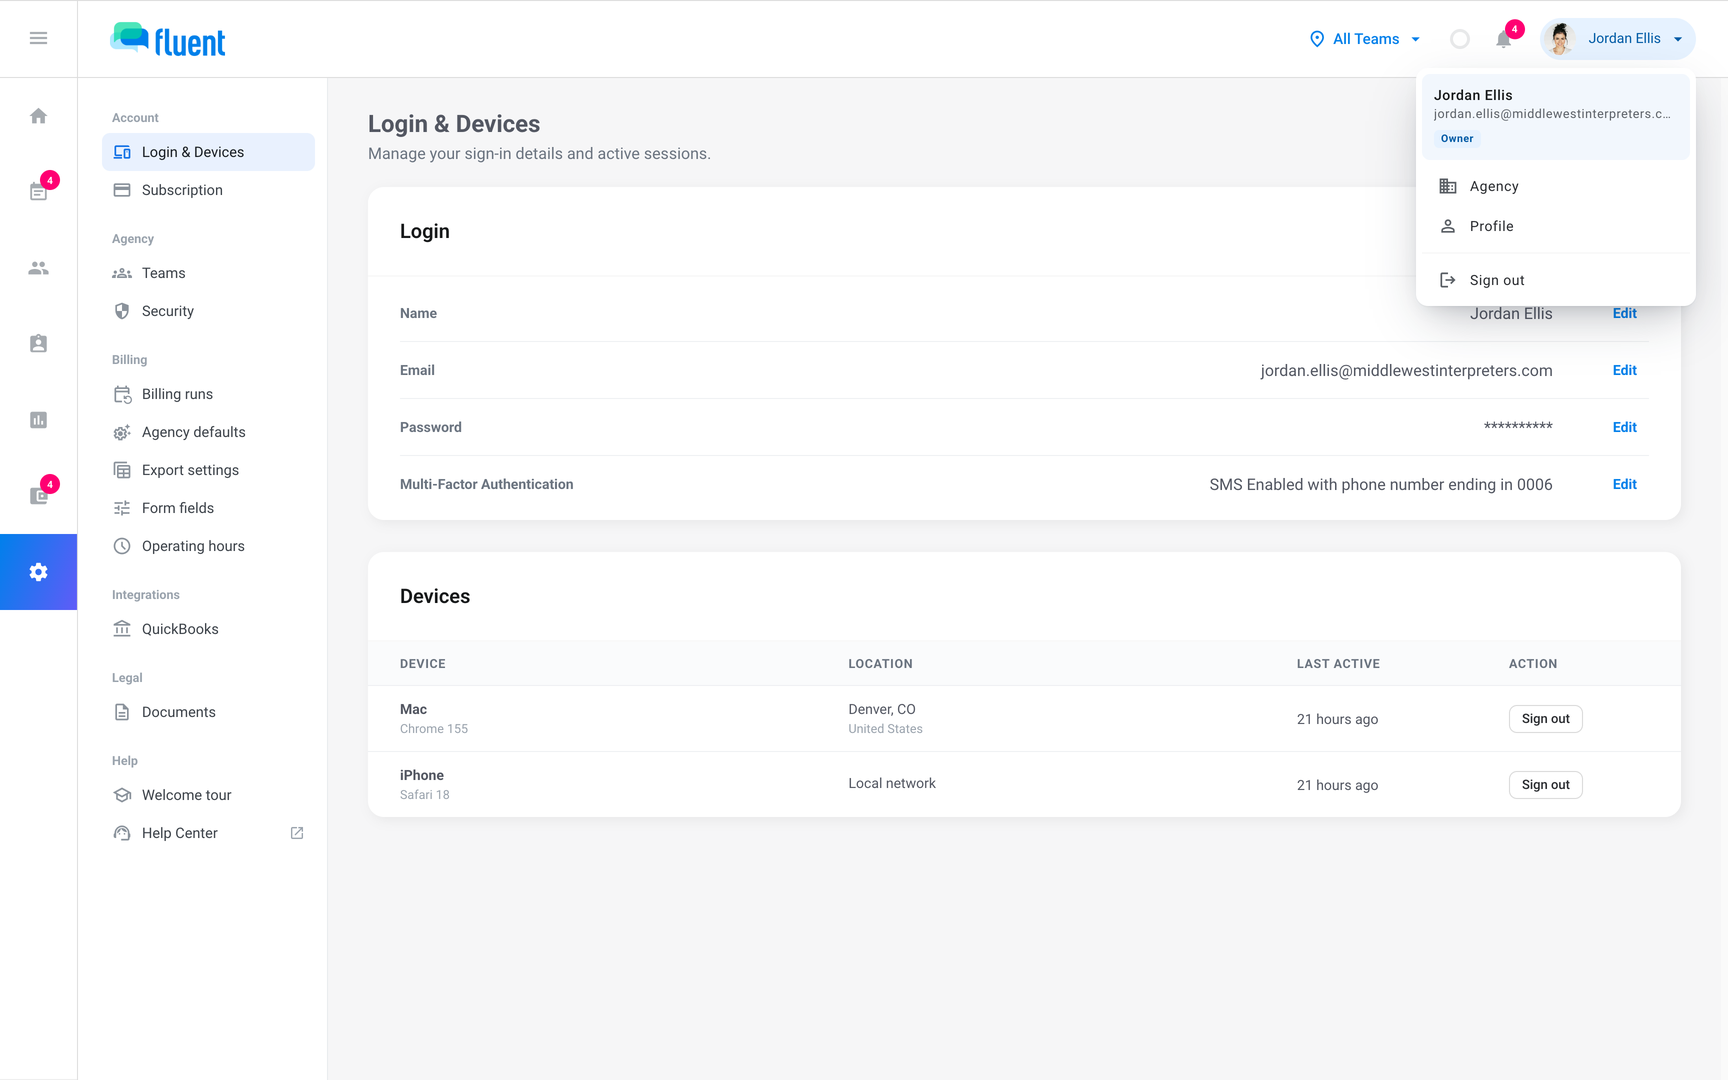Click the Local network location text
The height and width of the screenshot is (1080, 1728).
click(x=892, y=783)
